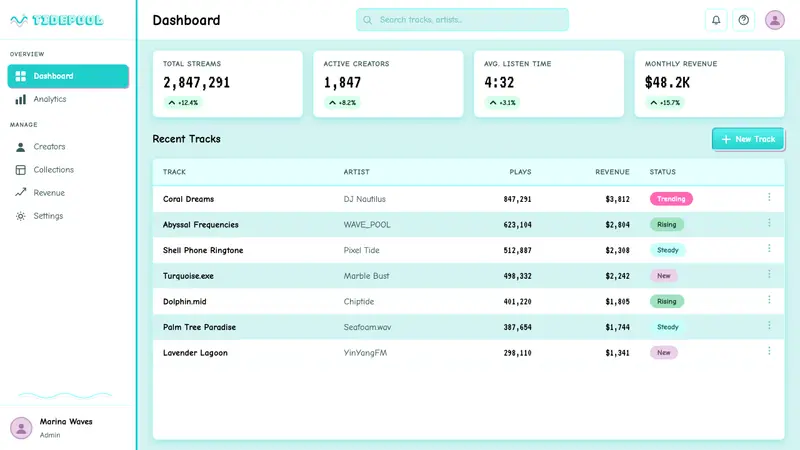Click the +12.4% streams trend badge
Image resolution: width=800 pixels, height=450 pixels.
[x=183, y=103]
